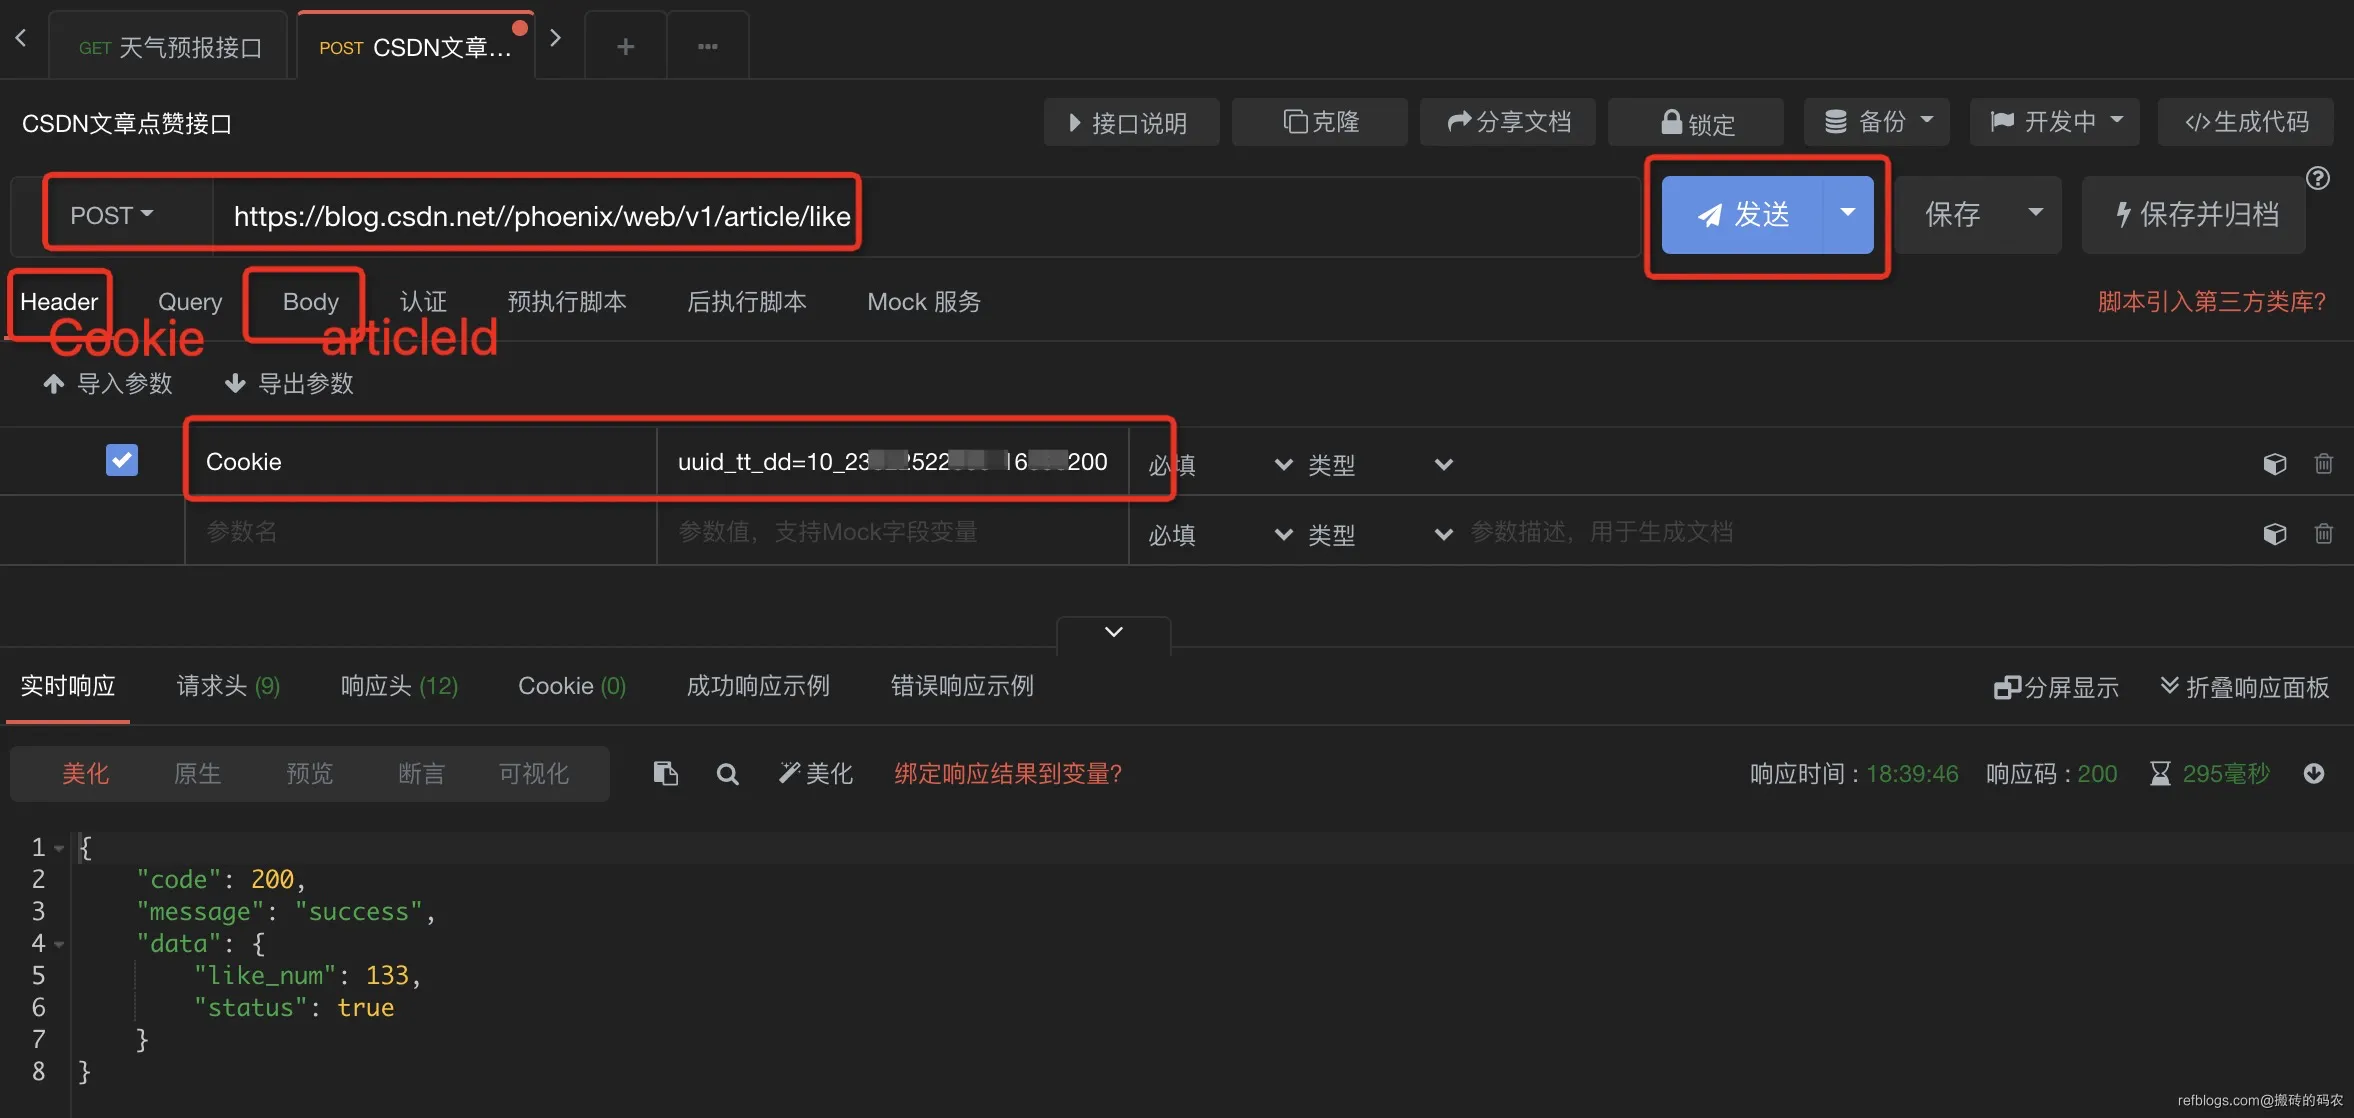Delete the empty parameter row
This screenshot has width=2354, height=1118.
pyautogui.click(x=2323, y=534)
